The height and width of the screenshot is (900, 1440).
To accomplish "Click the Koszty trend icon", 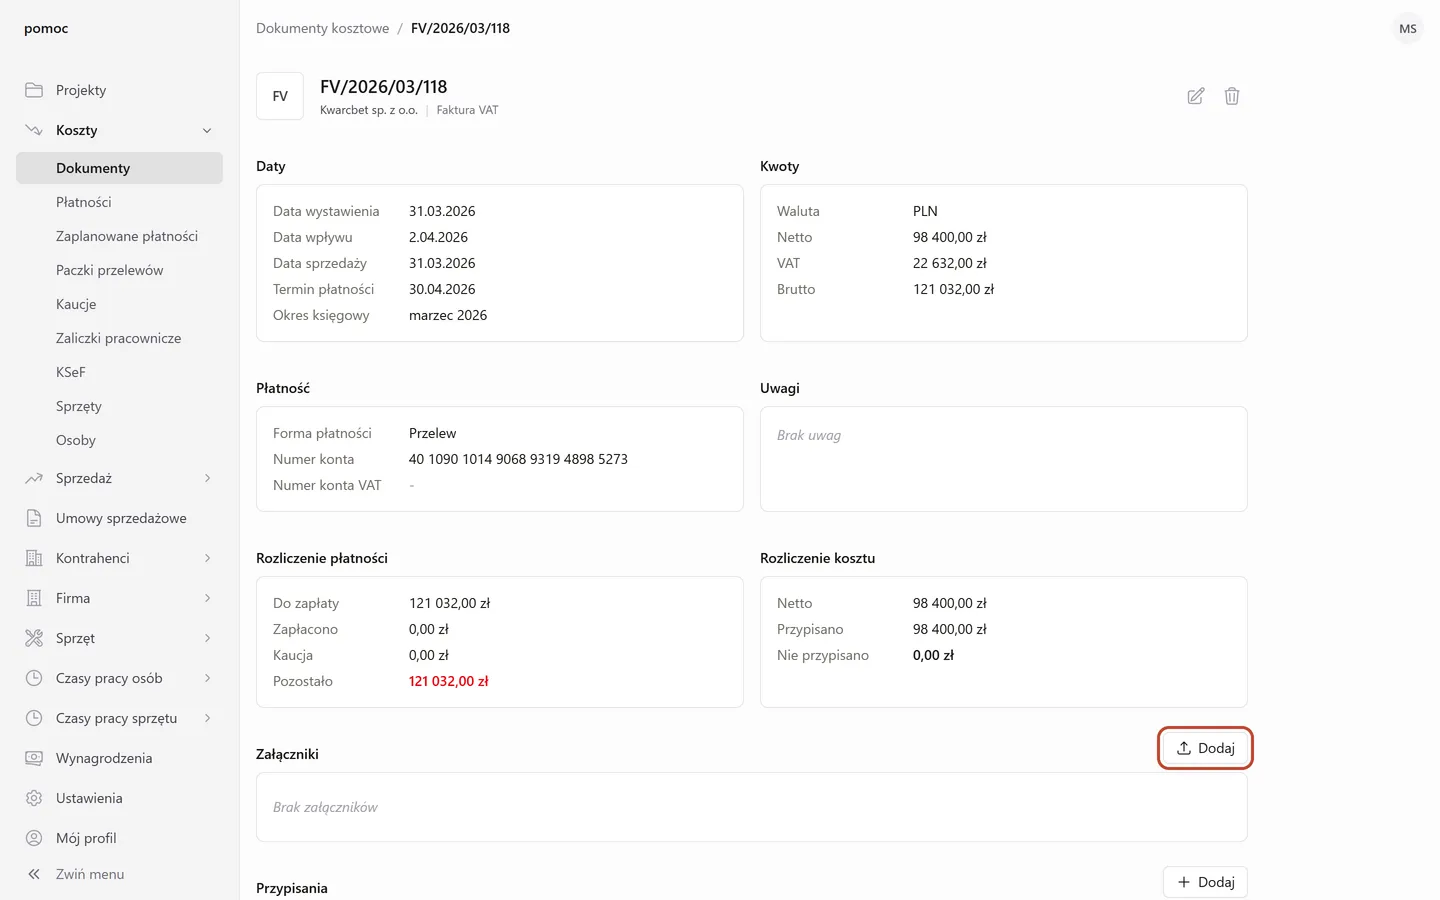I will 34,130.
